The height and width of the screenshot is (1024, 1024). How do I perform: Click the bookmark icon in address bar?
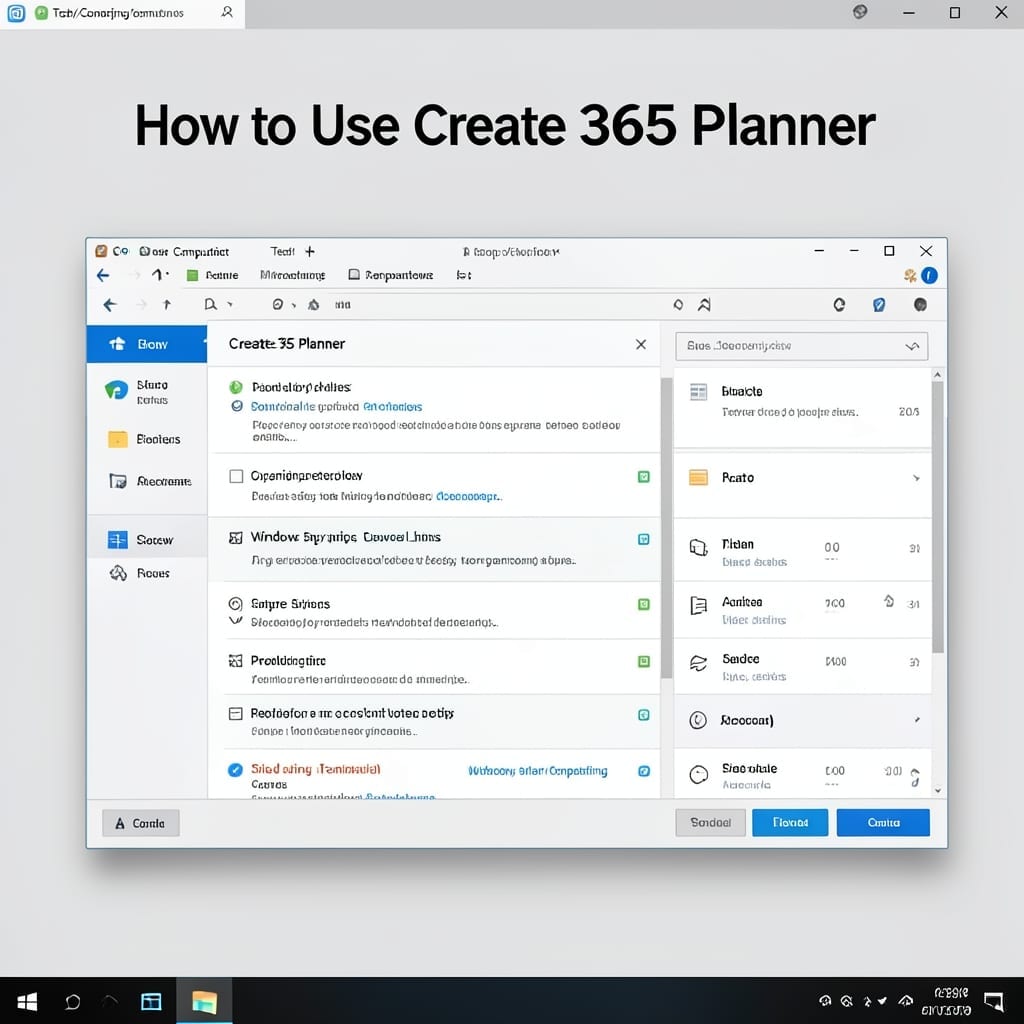coord(704,304)
